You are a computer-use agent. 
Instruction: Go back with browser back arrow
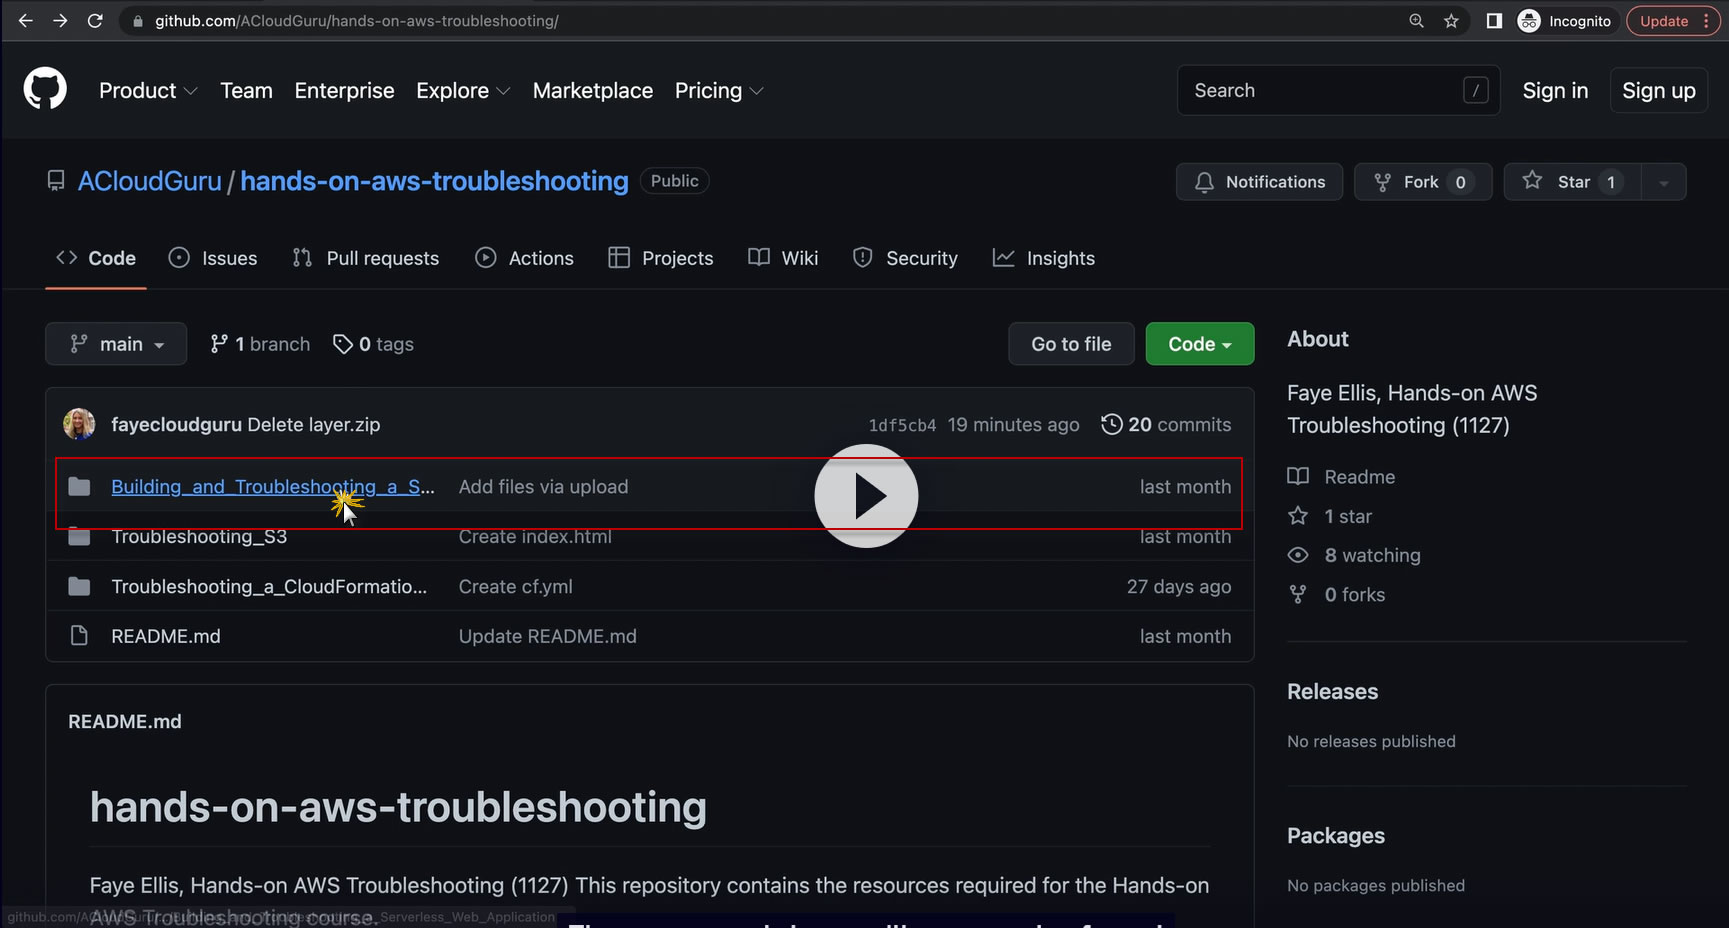26,21
